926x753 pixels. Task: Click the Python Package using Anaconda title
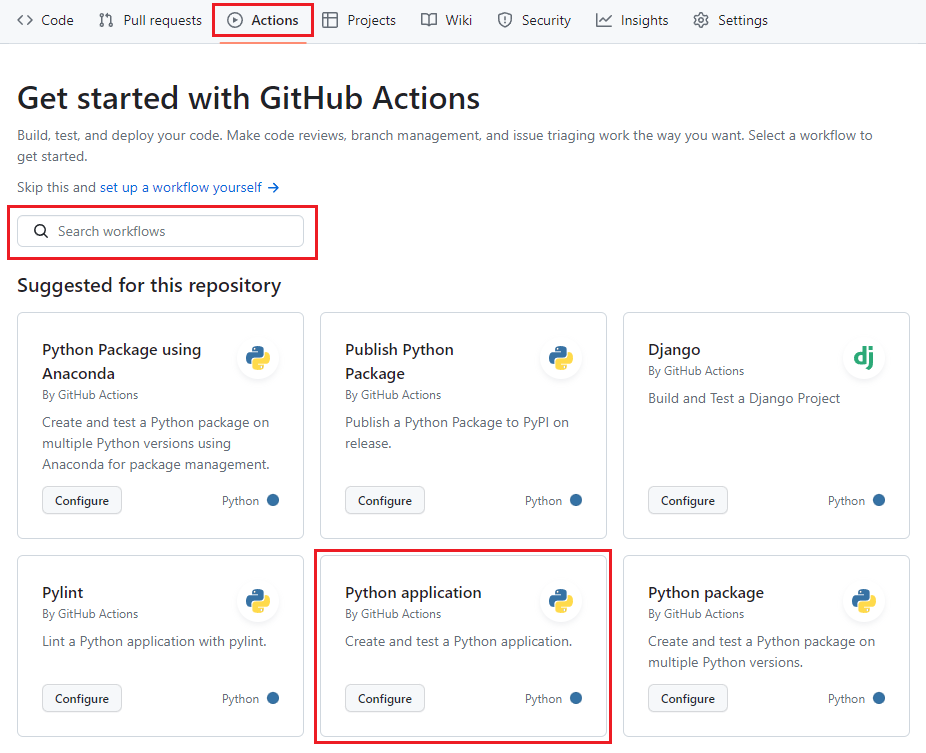[x=122, y=361]
